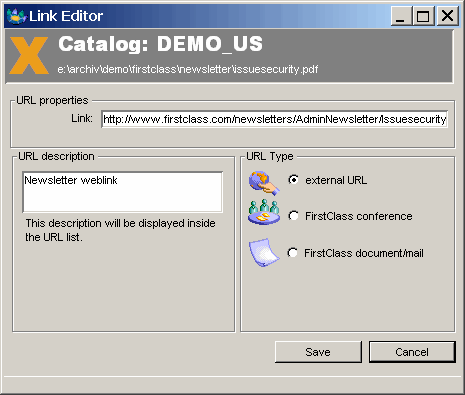Maximize the Link Editor window
The image size is (465, 395).
[x=423, y=16]
